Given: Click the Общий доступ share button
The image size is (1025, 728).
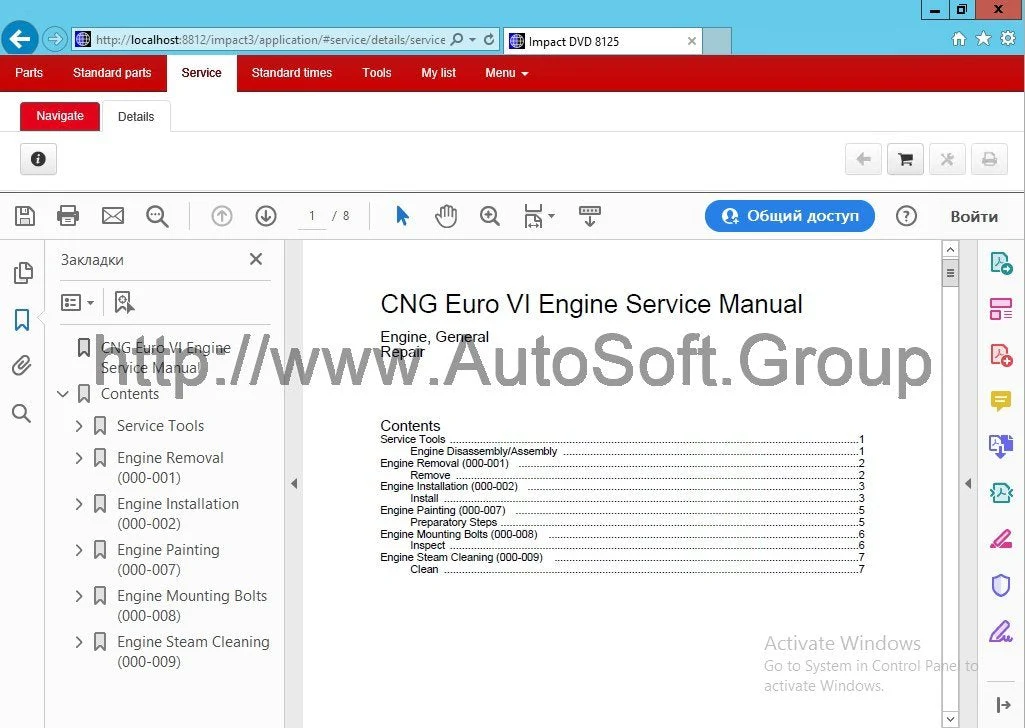Looking at the screenshot, I should click(789, 215).
